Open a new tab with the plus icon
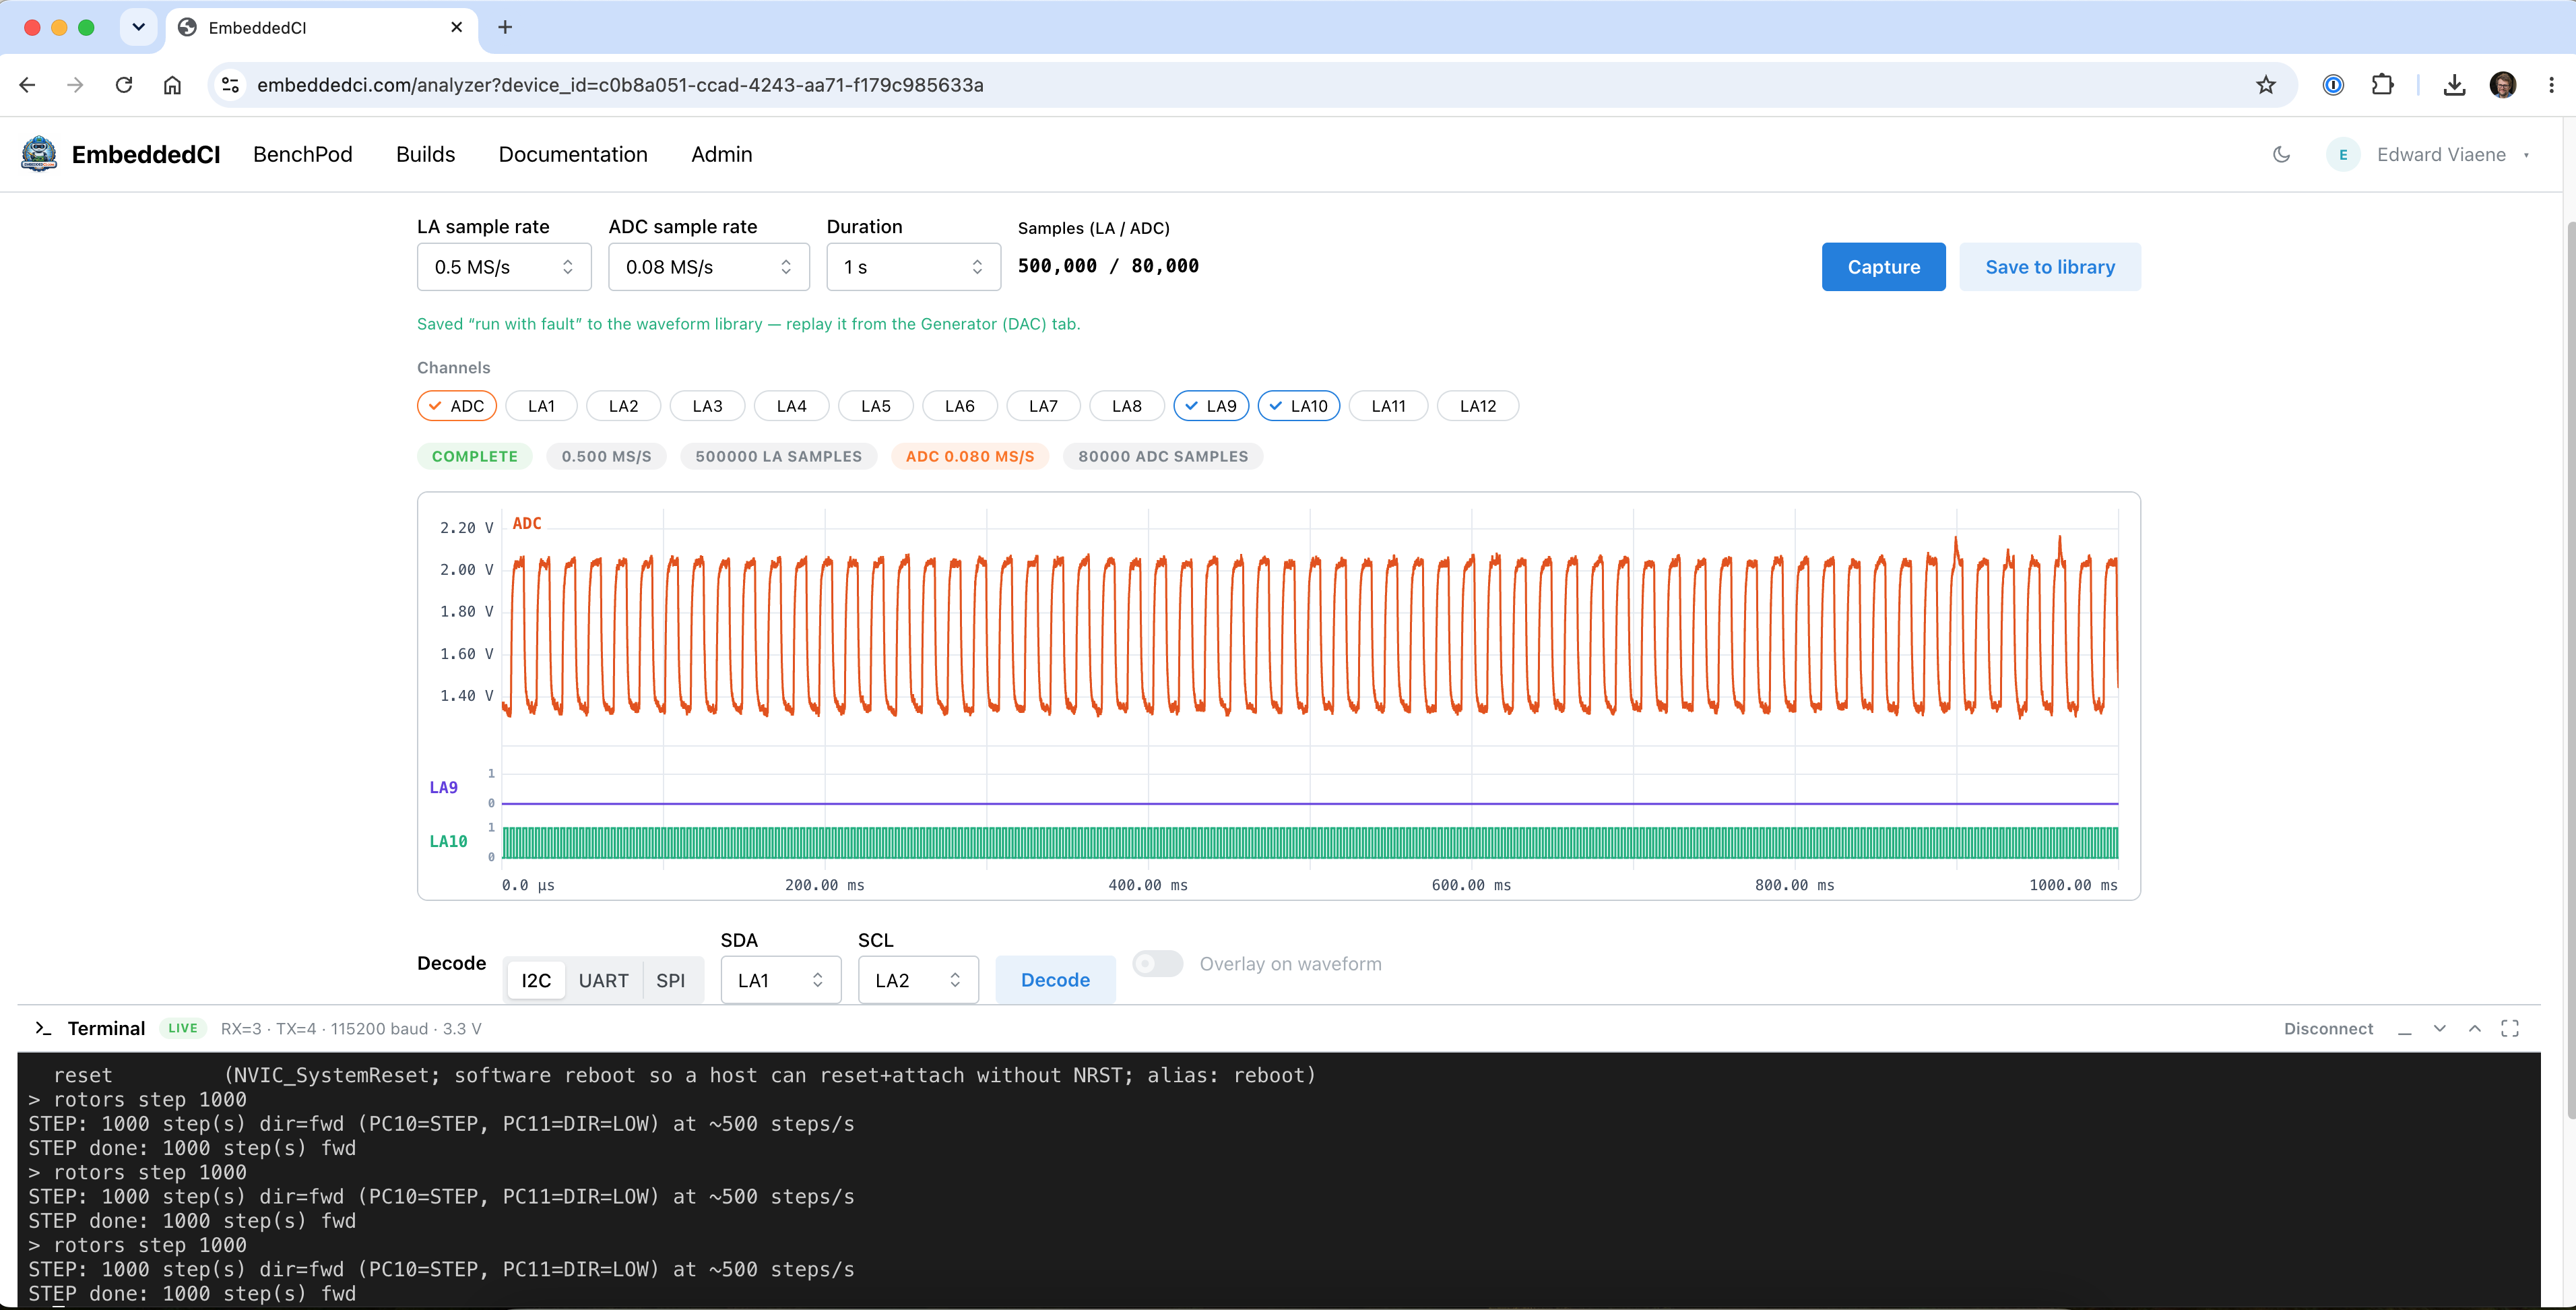The width and height of the screenshot is (2576, 1310). click(505, 27)
